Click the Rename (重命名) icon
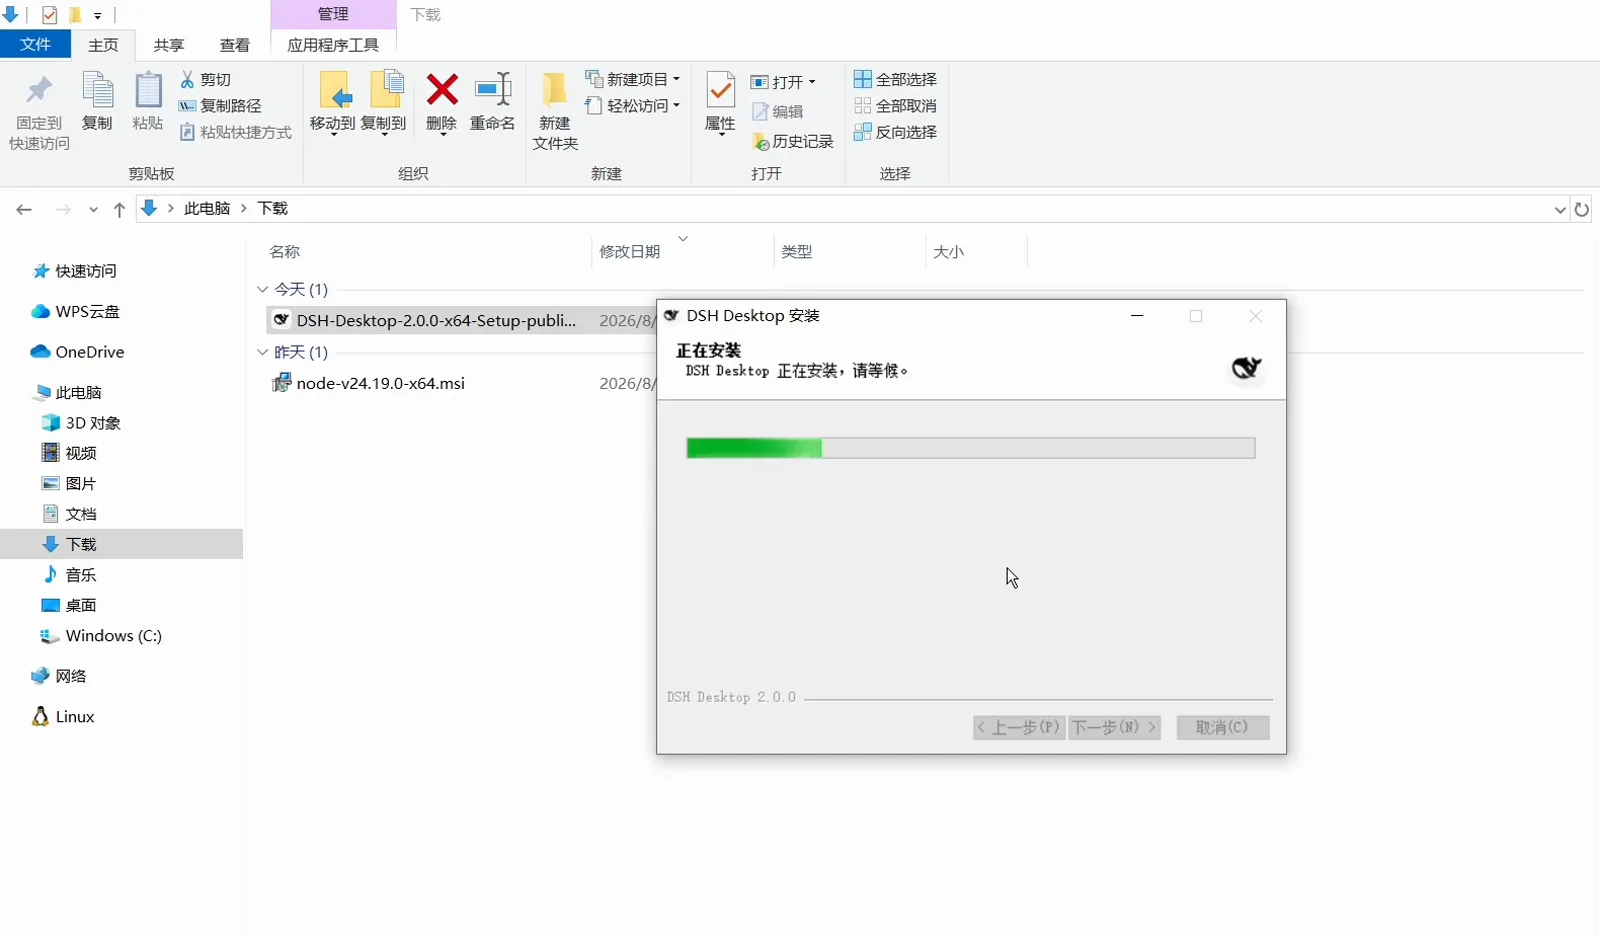 tap(492, 90)
